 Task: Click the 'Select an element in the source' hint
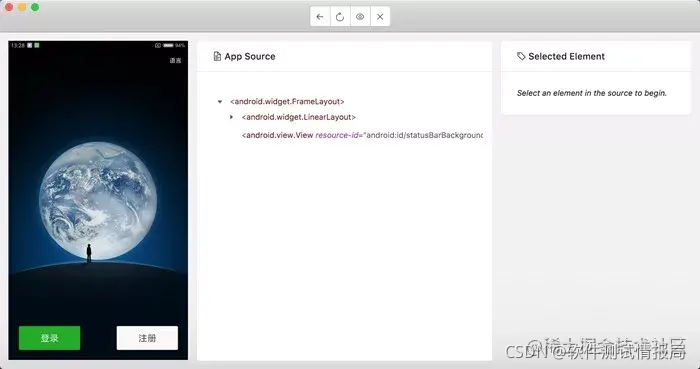coord(592,93)
